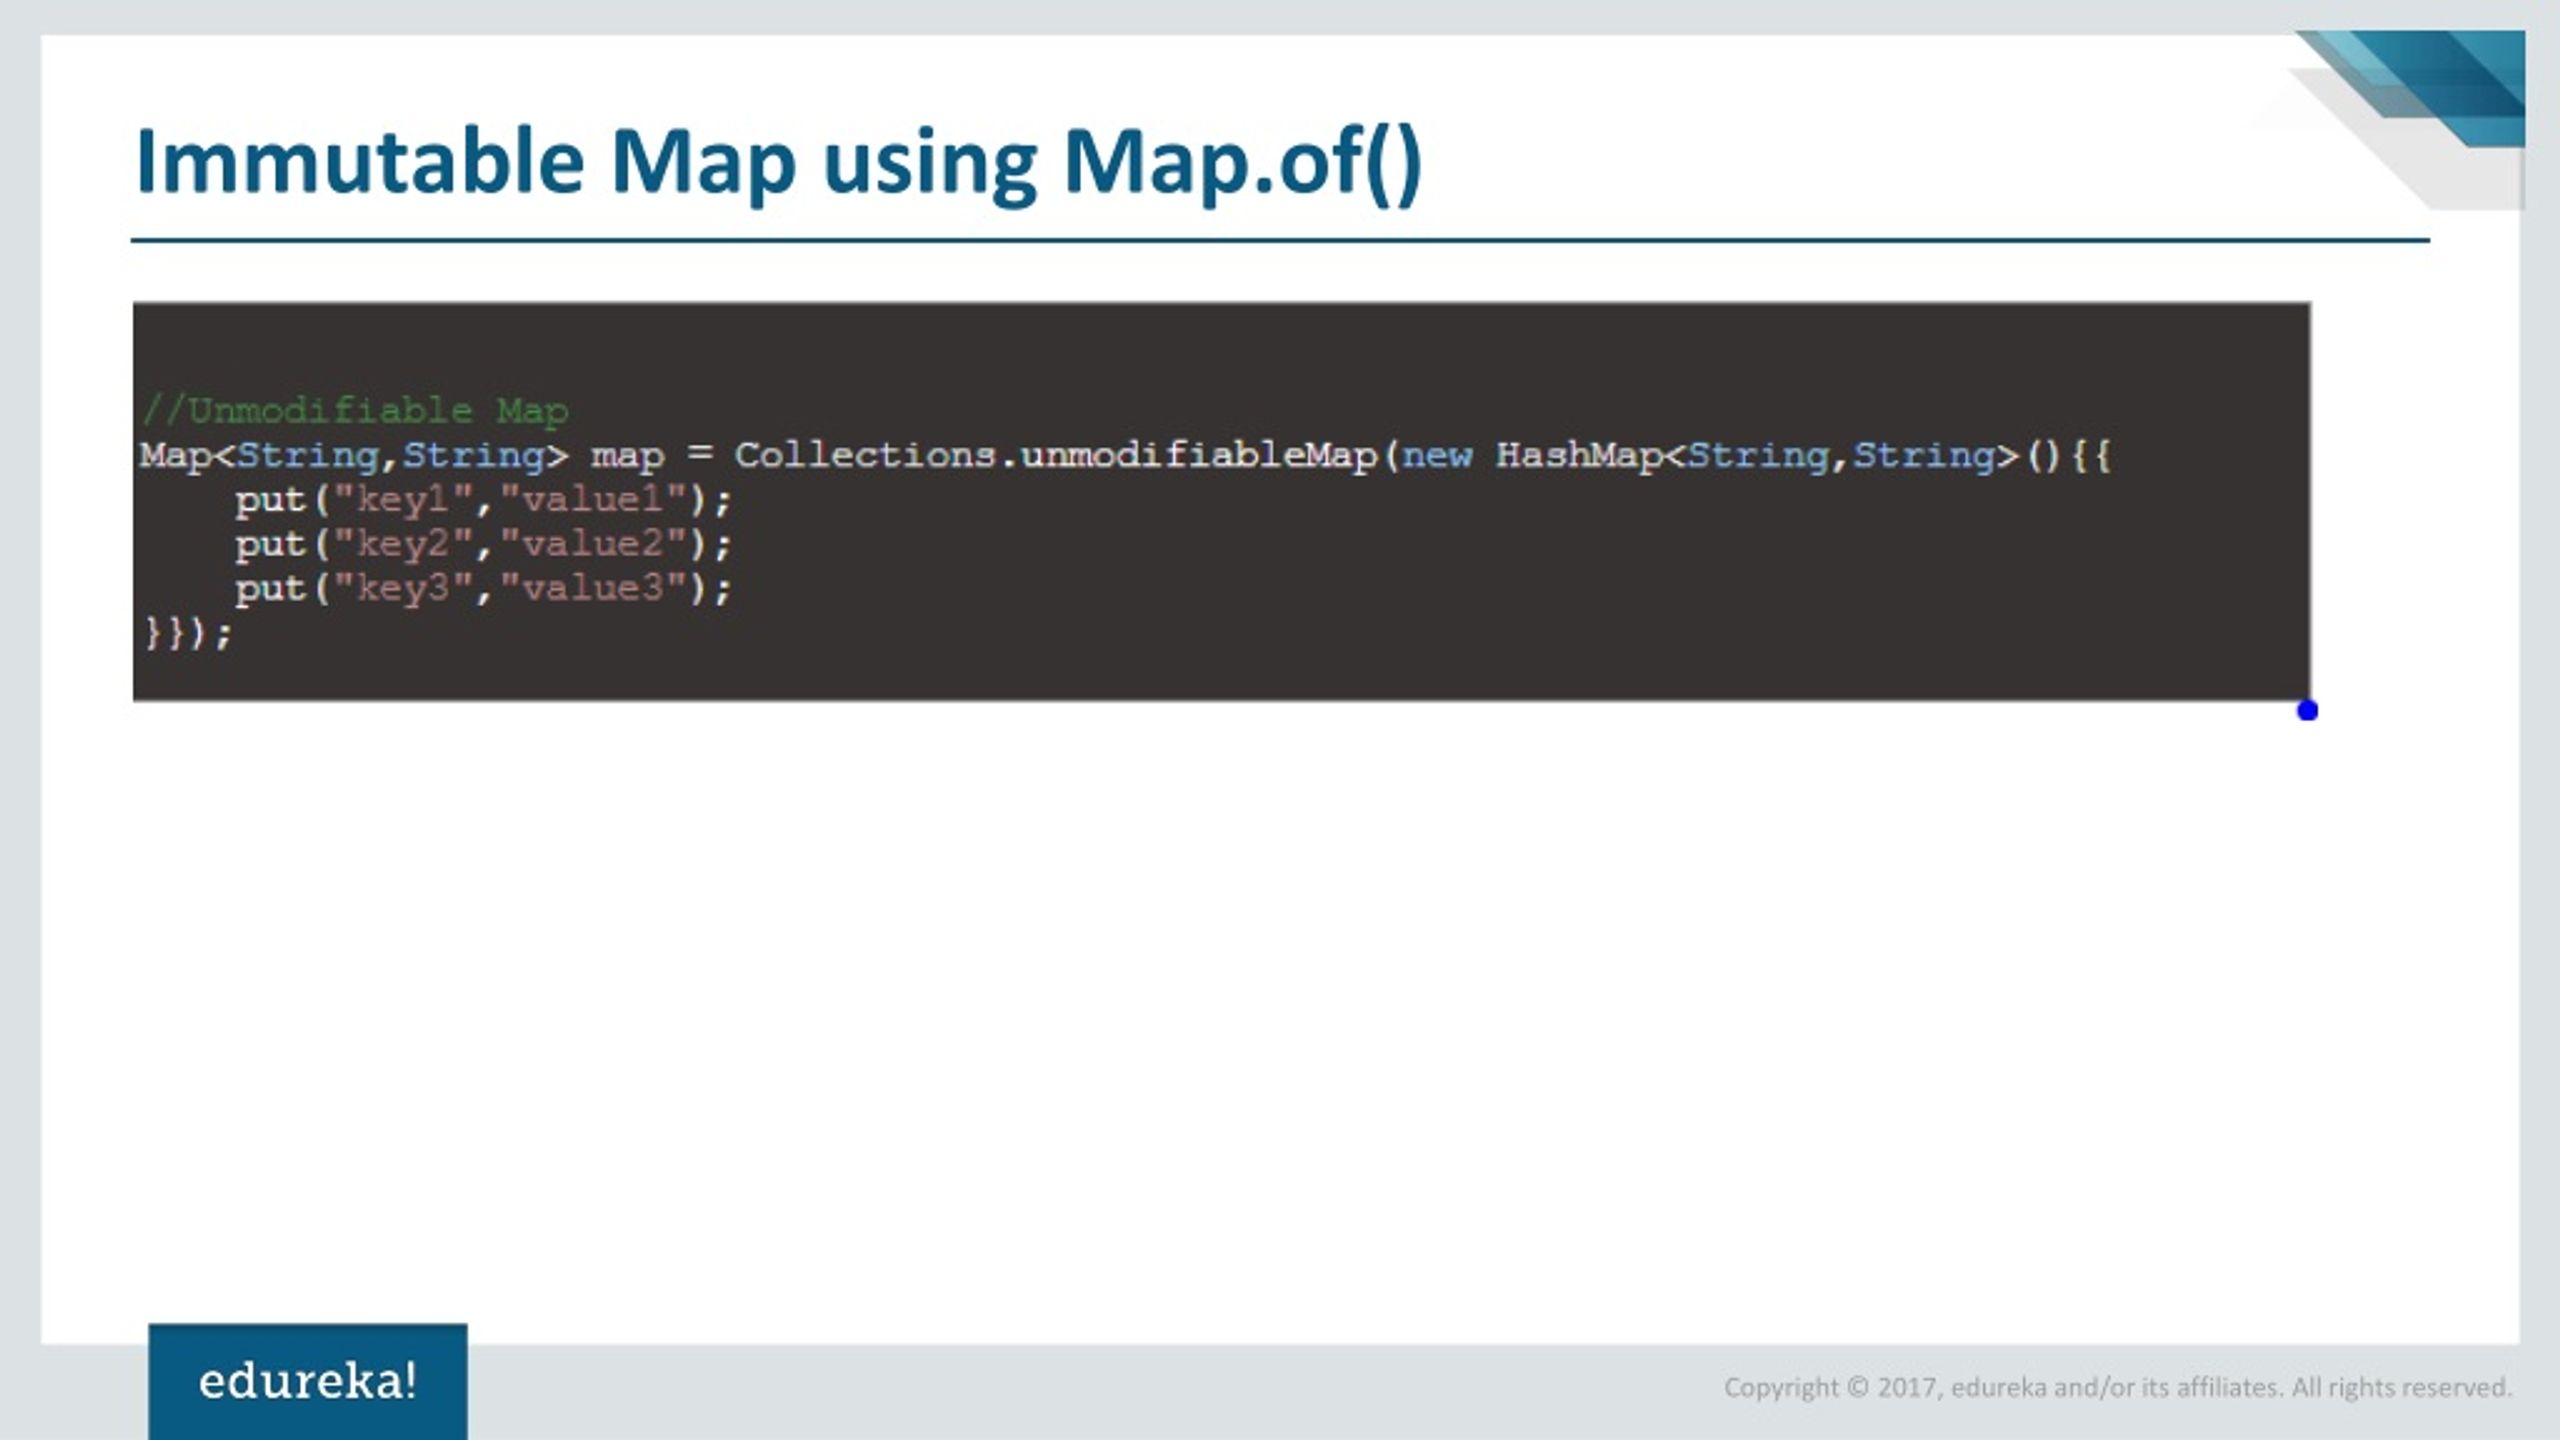Click the blue resize handle below code block
2560x1440 pixels.
tap(2308, 709)
